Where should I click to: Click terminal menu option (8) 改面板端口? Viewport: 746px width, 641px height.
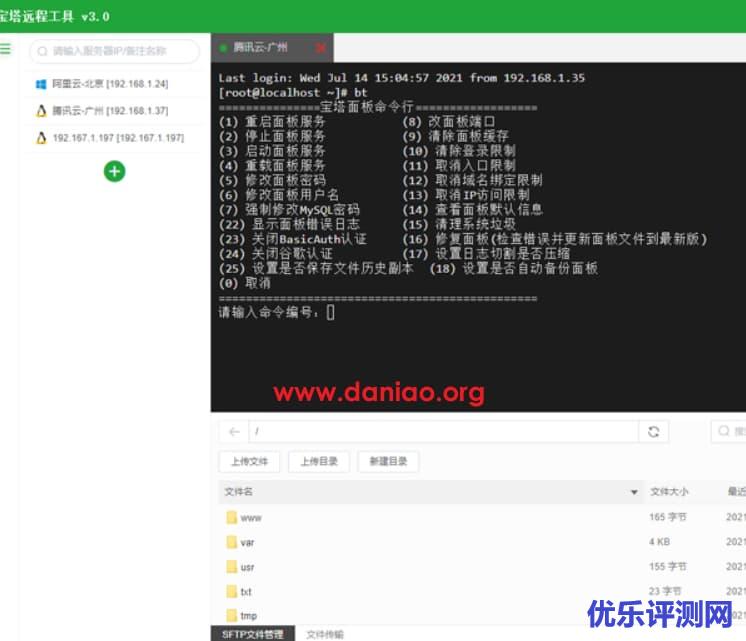tap(449, 121)
